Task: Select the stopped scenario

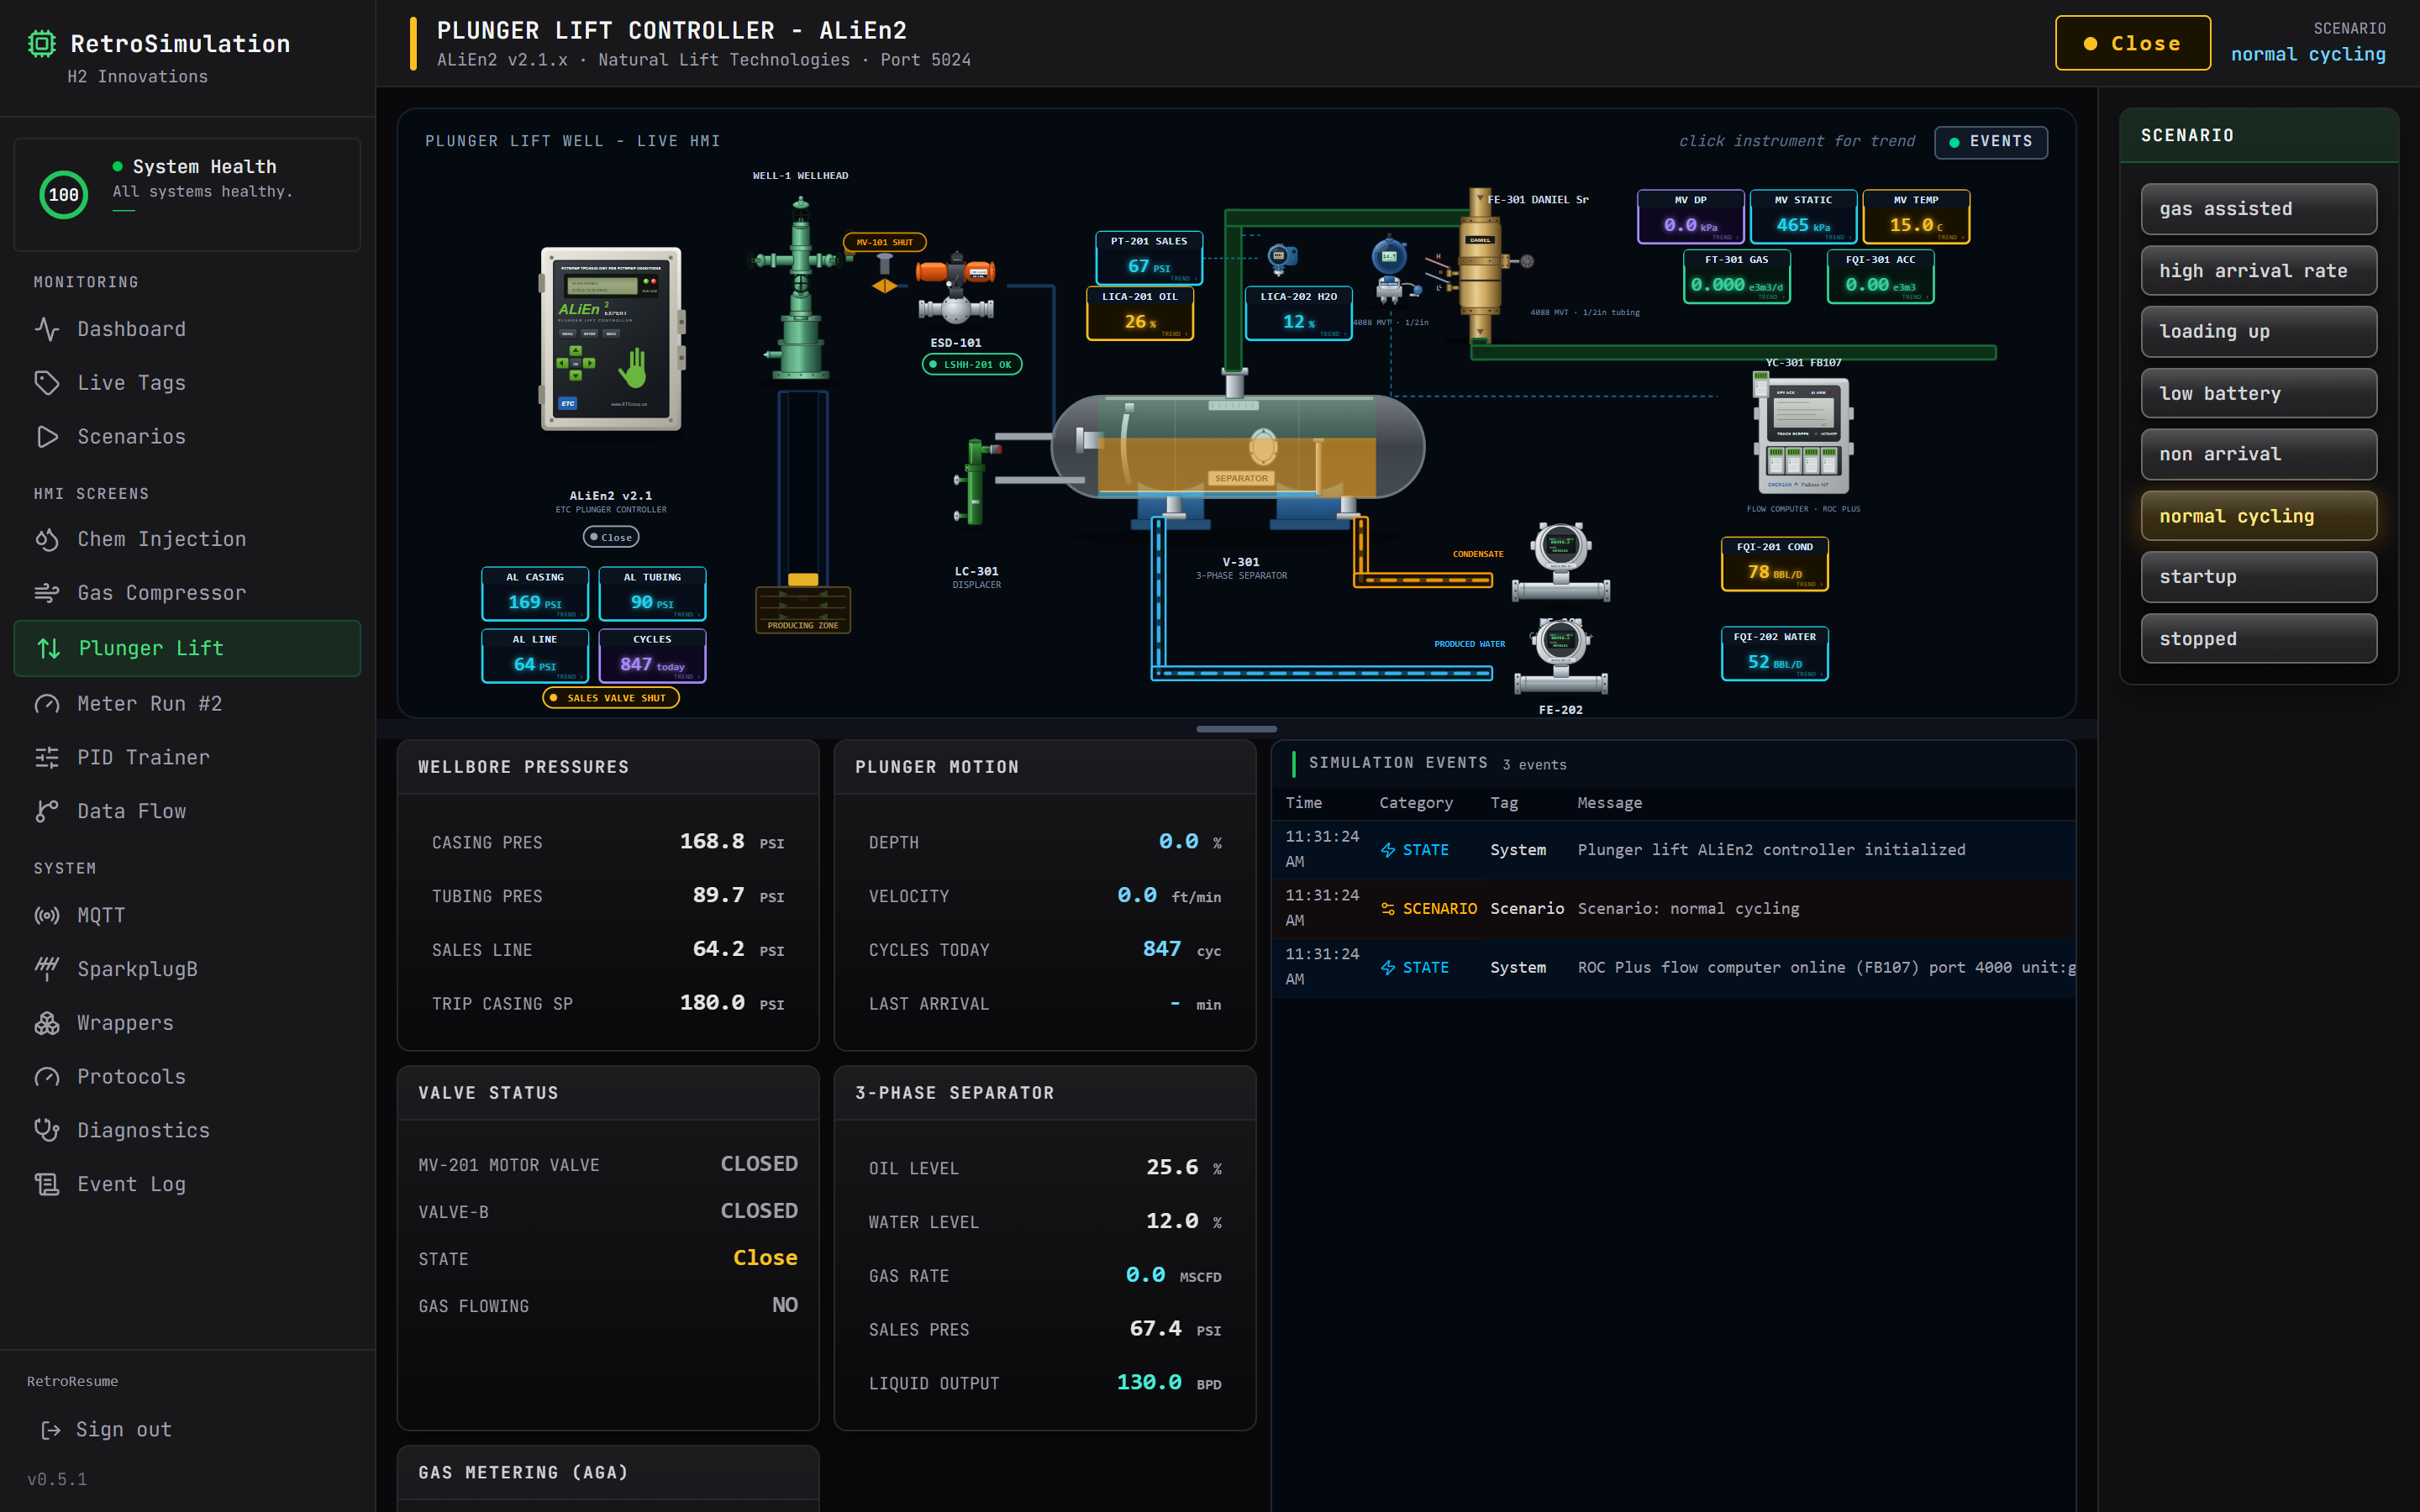Action: point(2259,638)
